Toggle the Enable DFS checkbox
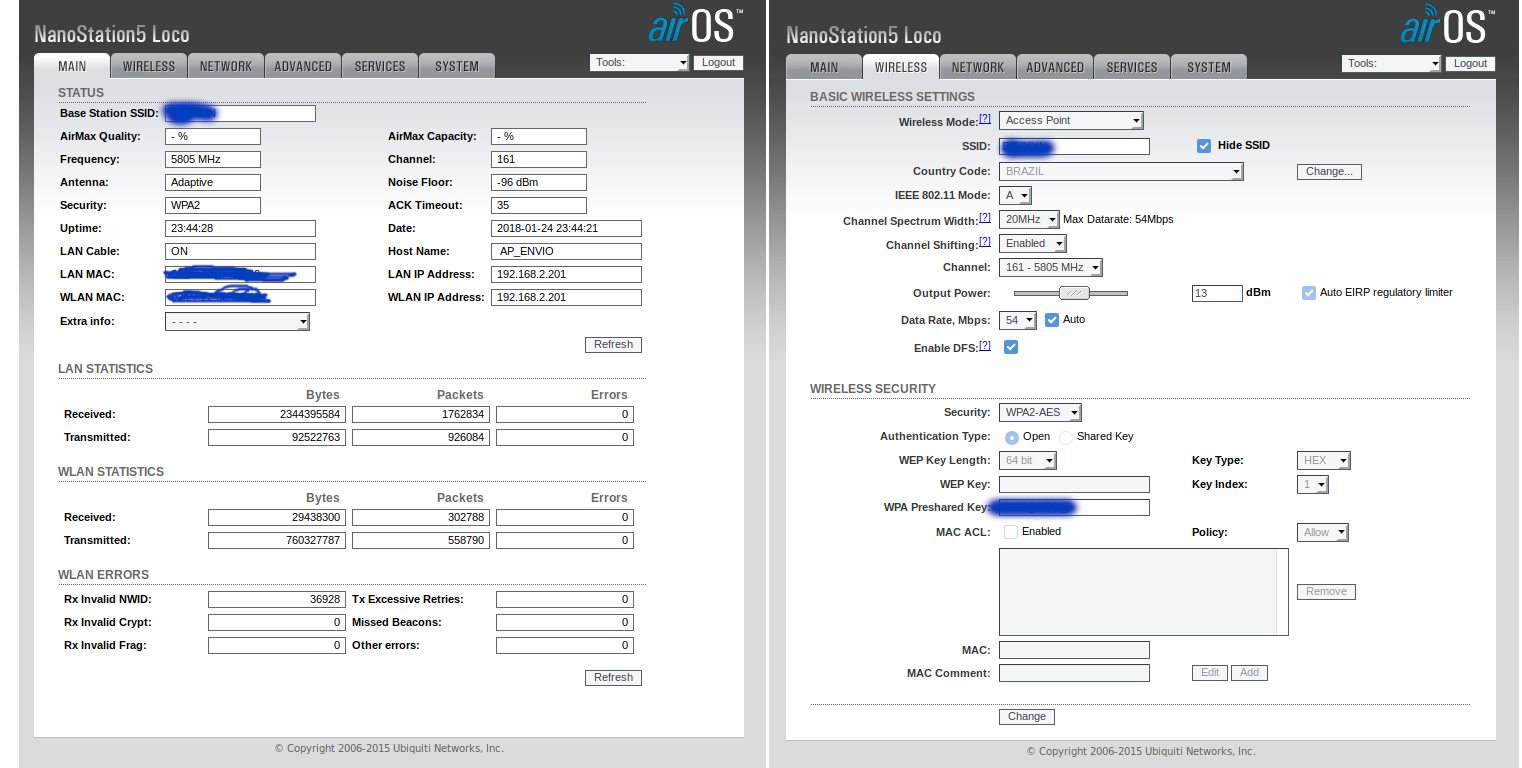The height and width of the screenshot is (768, 1522). (x=1011, y=347)
